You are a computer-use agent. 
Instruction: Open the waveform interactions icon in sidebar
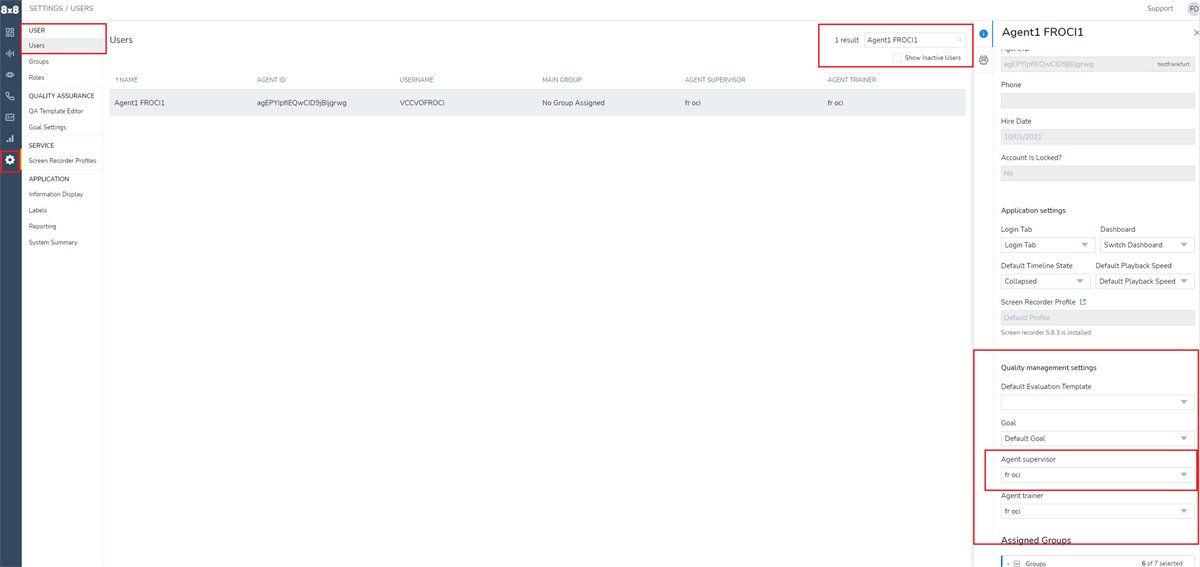pos(10,53)
